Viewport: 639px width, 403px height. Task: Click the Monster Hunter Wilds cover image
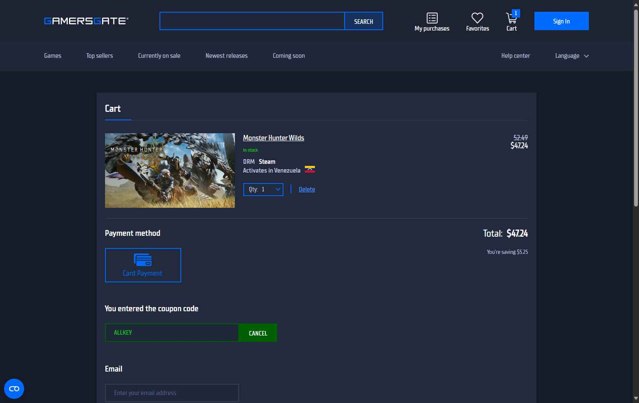(170, 170)
